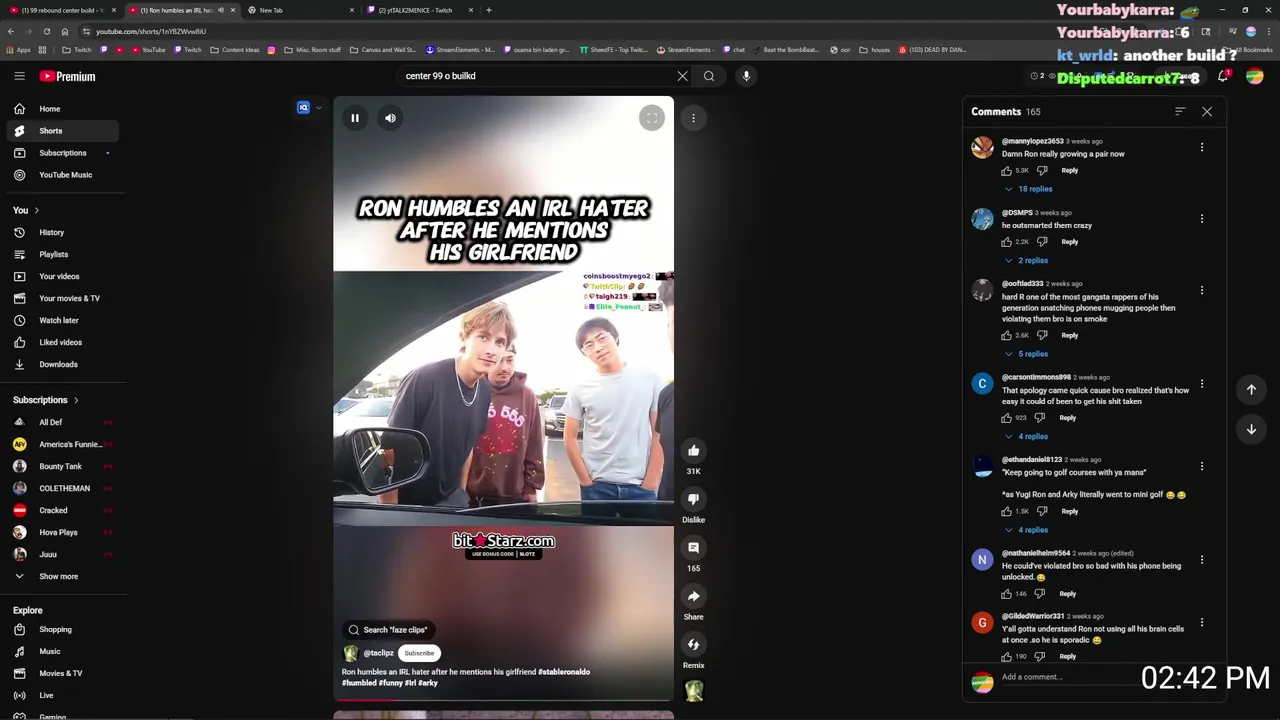Viewport: 1280px width, 720px height.
Task: Expand the Subscriptions heading chevron
Action: [75, 400]
